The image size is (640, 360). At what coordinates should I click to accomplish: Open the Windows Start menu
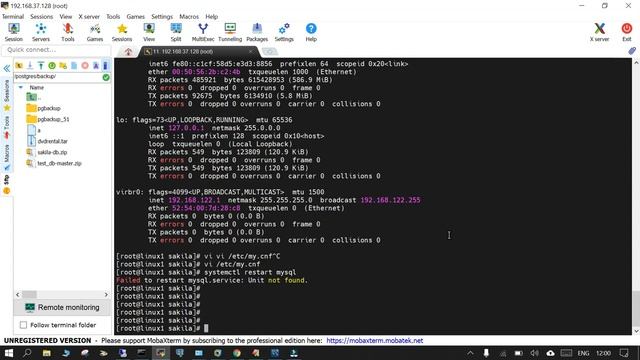click(9, 353)
